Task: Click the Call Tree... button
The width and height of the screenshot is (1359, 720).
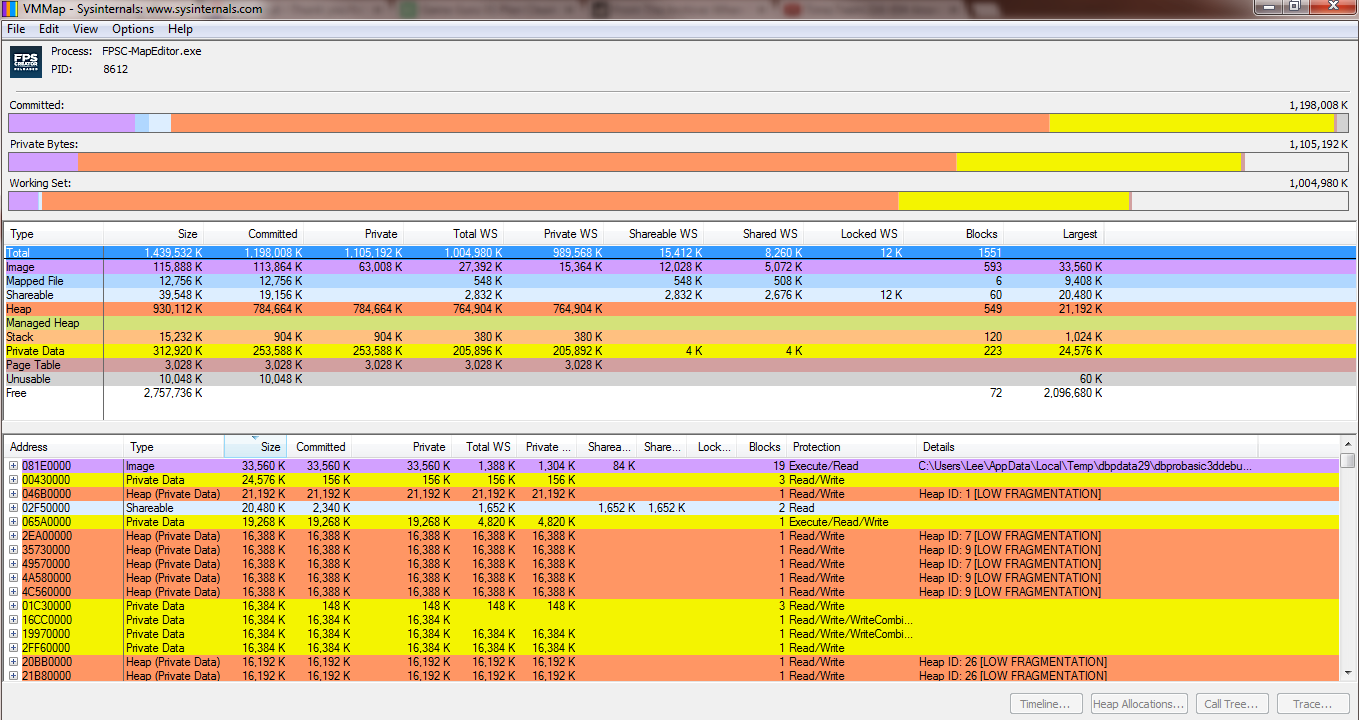Action: pyautogui.click(x=1232, y=704)
